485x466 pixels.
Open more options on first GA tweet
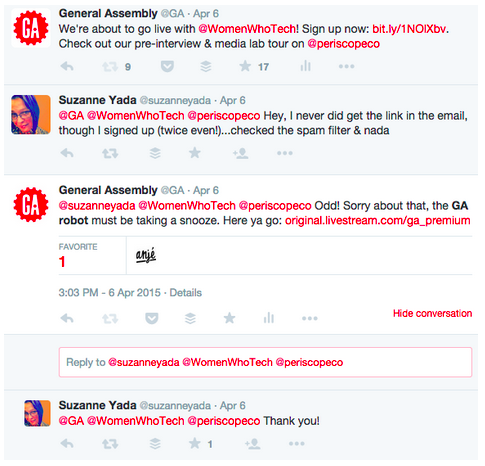(346, 66)
